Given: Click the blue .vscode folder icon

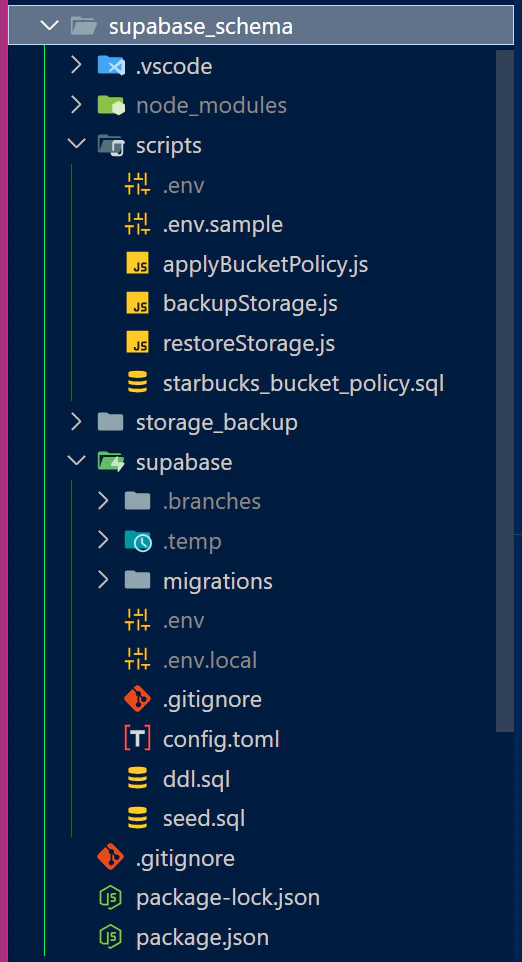Looking at the screenshot, I should pyautogui.click(x=111, y=66).
